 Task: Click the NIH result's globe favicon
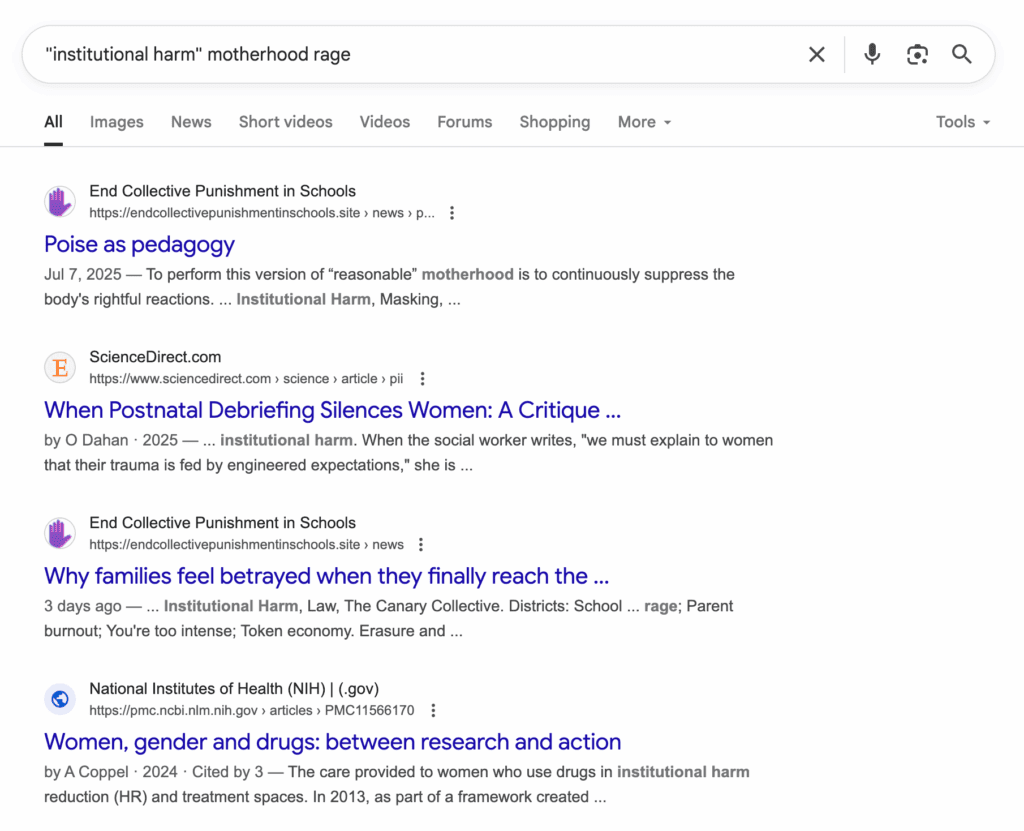pyautogui.click(x=59, y=699)
